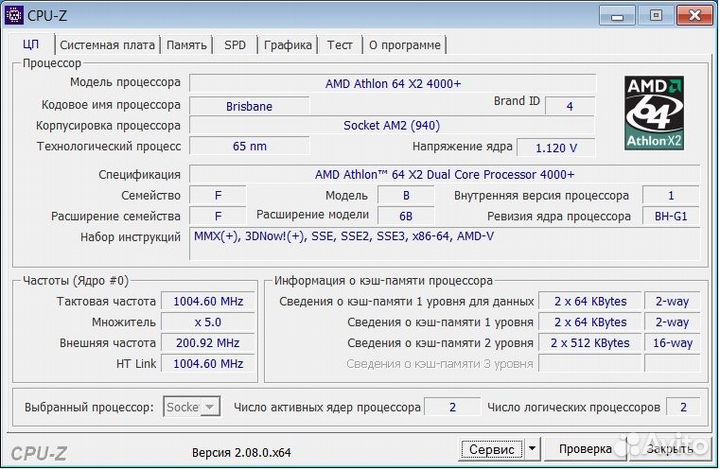The width and height of the screenshot is (720, 470).
Task: Click the Модель value B
Action: 405,196
